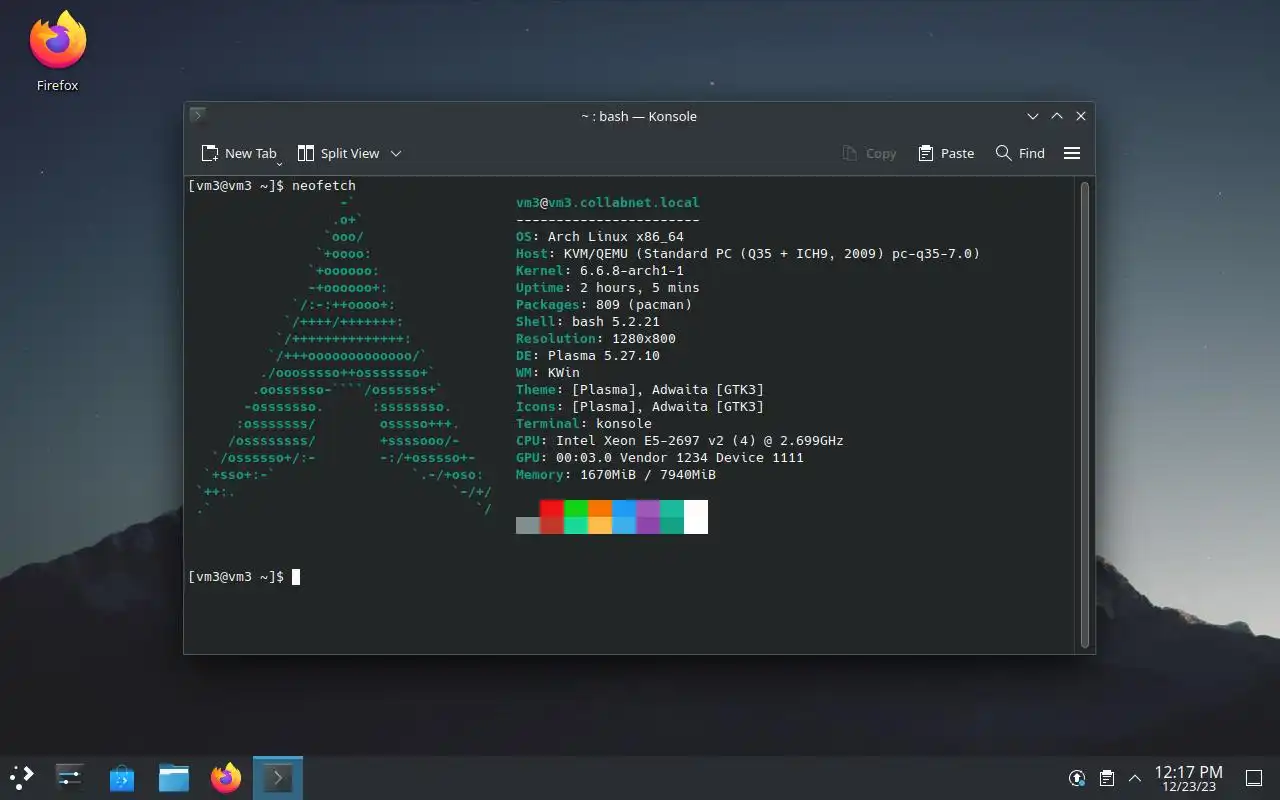Click the 'Arch Linux x86_64' OS text
The width and height of the screenshot is (1280, 800).
tap(616, 237)
